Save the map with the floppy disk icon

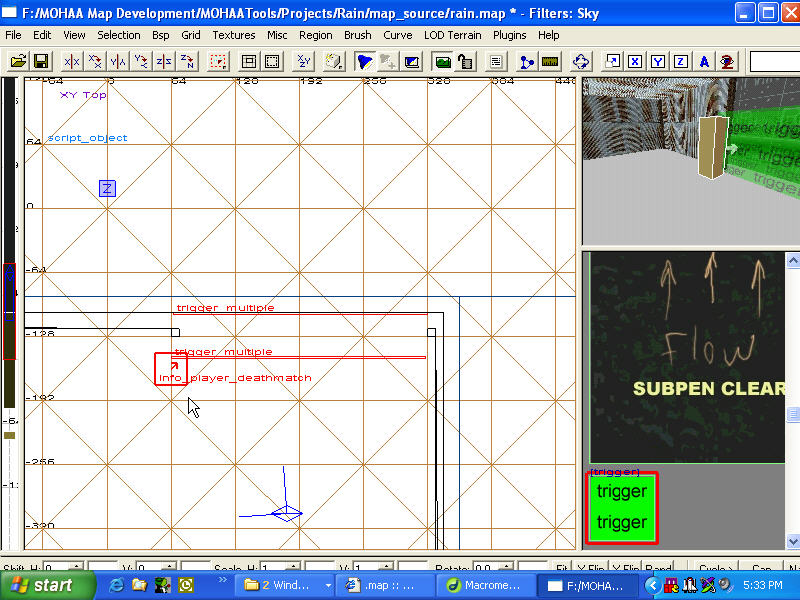click(x=41, y=62)
